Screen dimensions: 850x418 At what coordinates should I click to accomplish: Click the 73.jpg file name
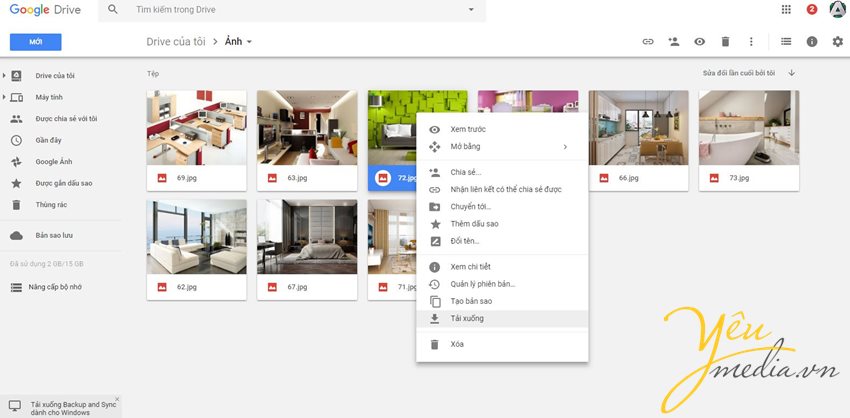pyautogui.click(x=739, y=178)
